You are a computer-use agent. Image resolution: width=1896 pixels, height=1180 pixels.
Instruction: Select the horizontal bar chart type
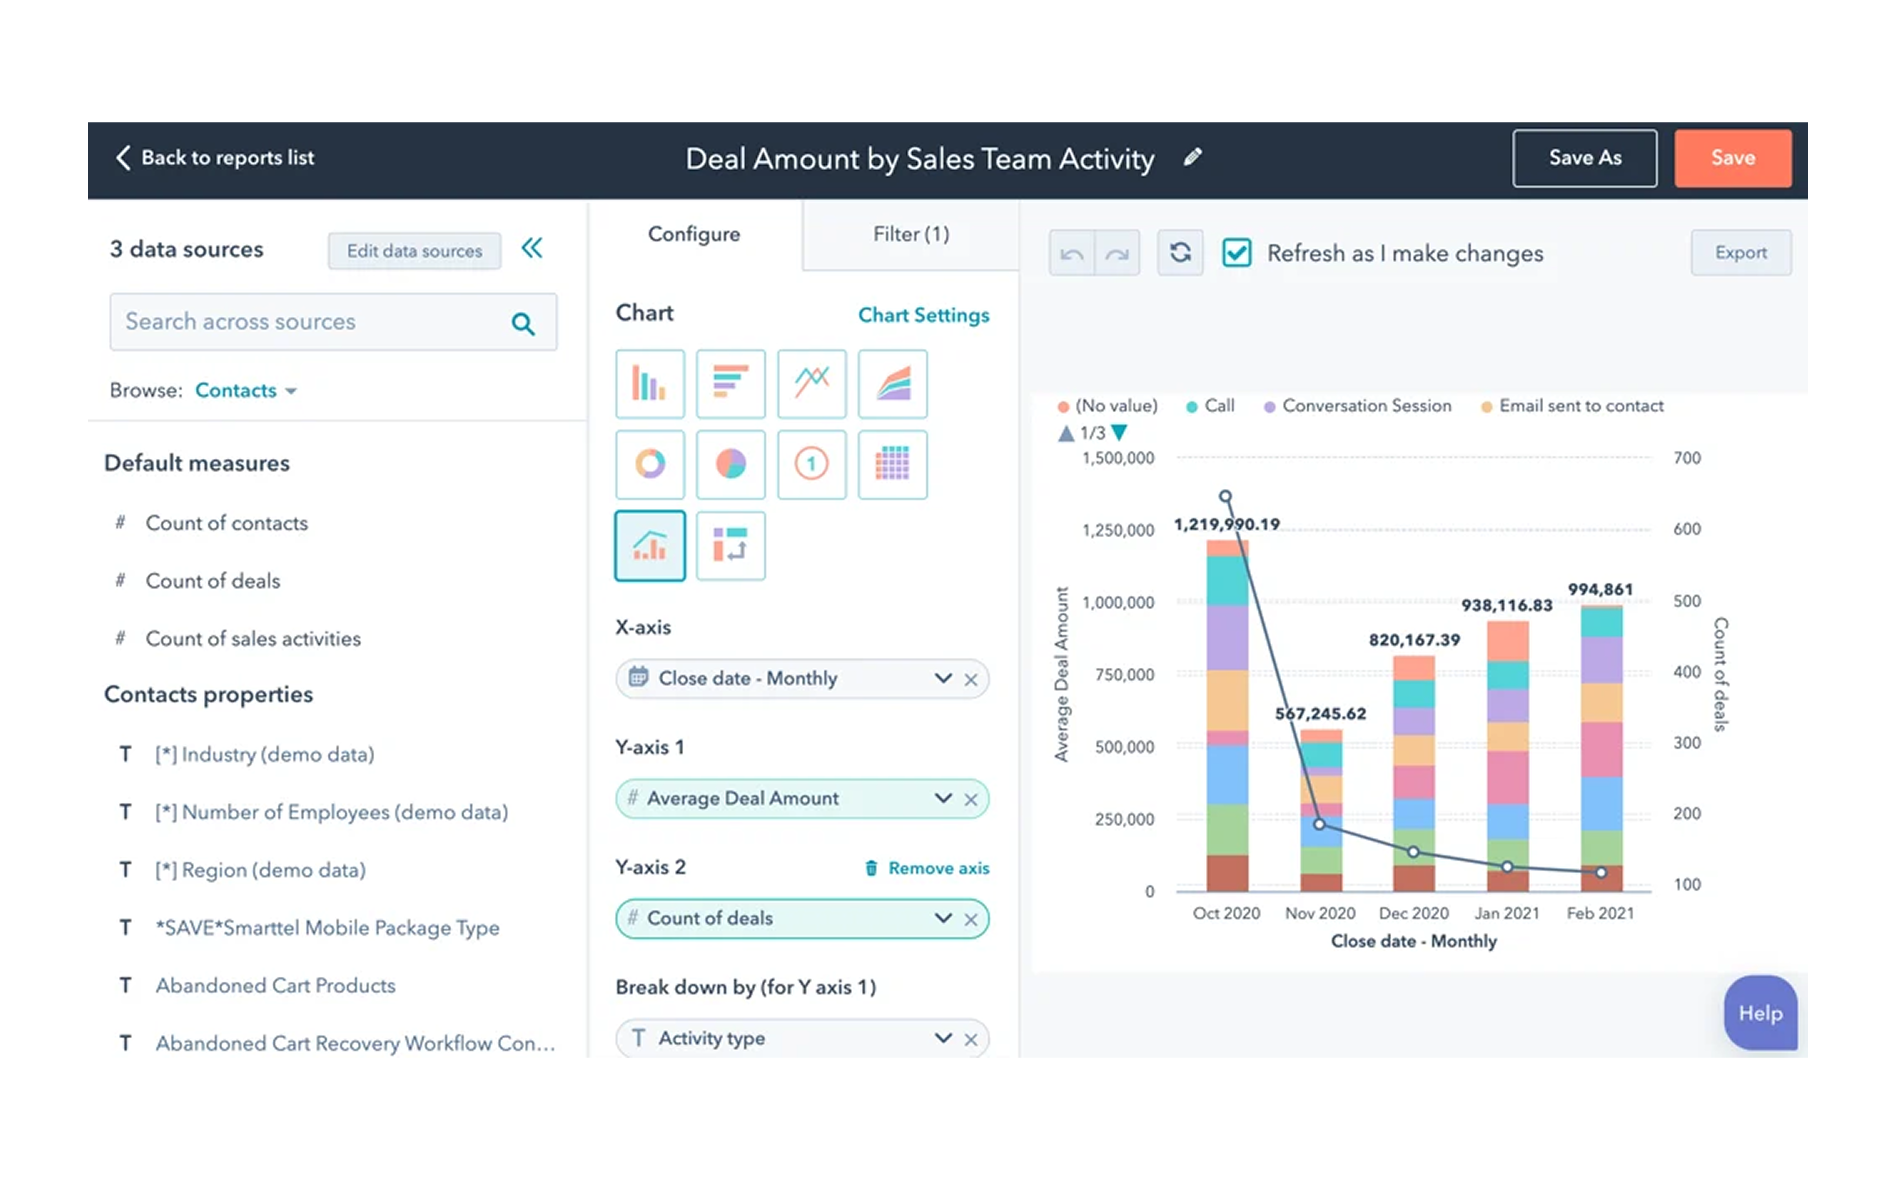point(730,383)
